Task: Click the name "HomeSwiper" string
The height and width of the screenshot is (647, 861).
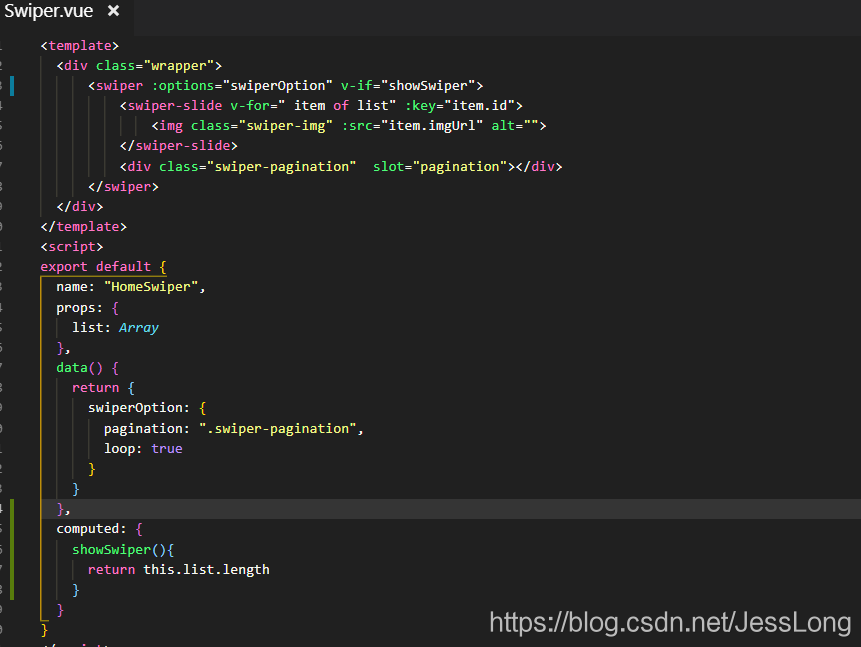Action: [151, 287]
